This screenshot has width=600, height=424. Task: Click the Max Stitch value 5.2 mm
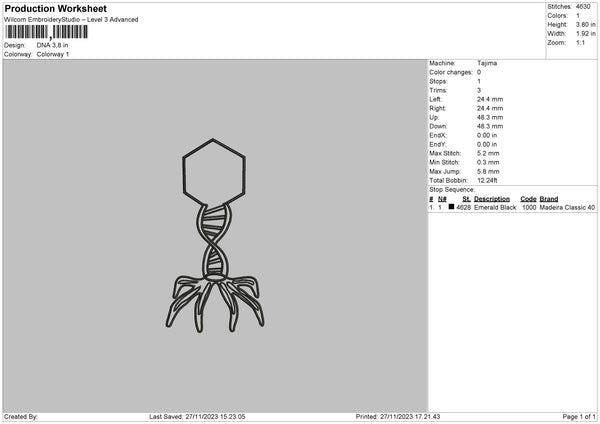488,153
